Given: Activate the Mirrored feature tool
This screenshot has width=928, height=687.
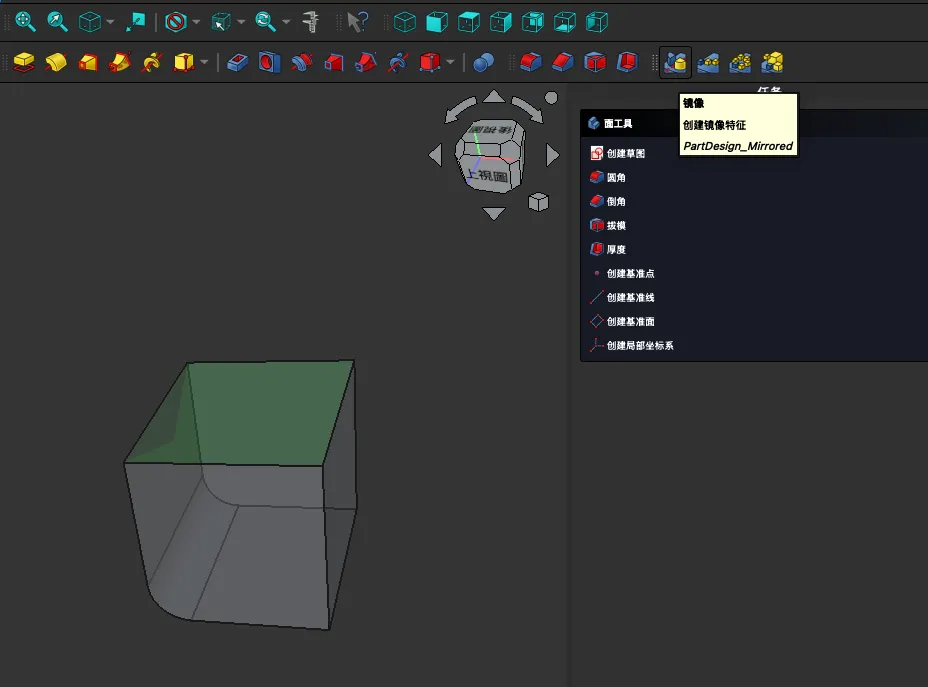Looking at the screenshot, I should [x=677, y=63].
